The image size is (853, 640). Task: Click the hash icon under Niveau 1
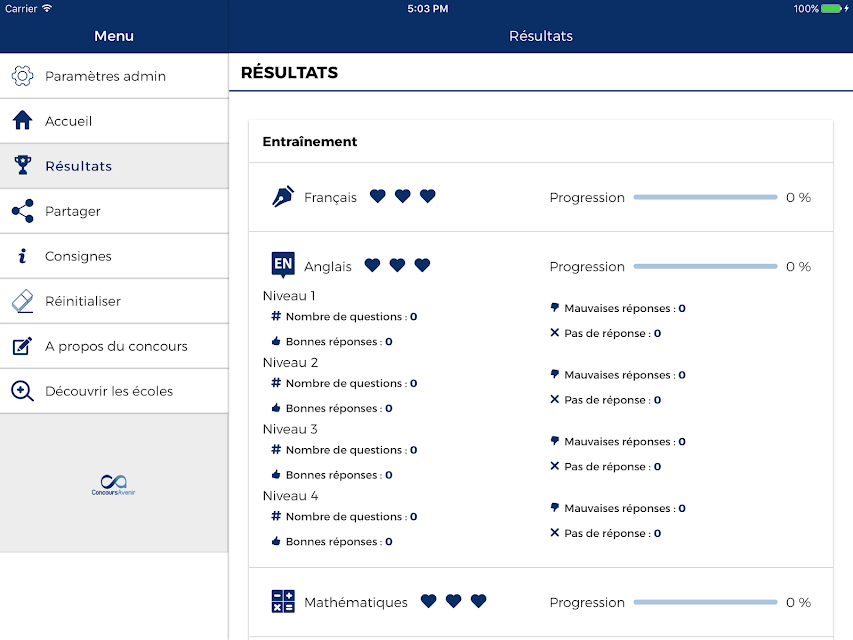(276, 316)
